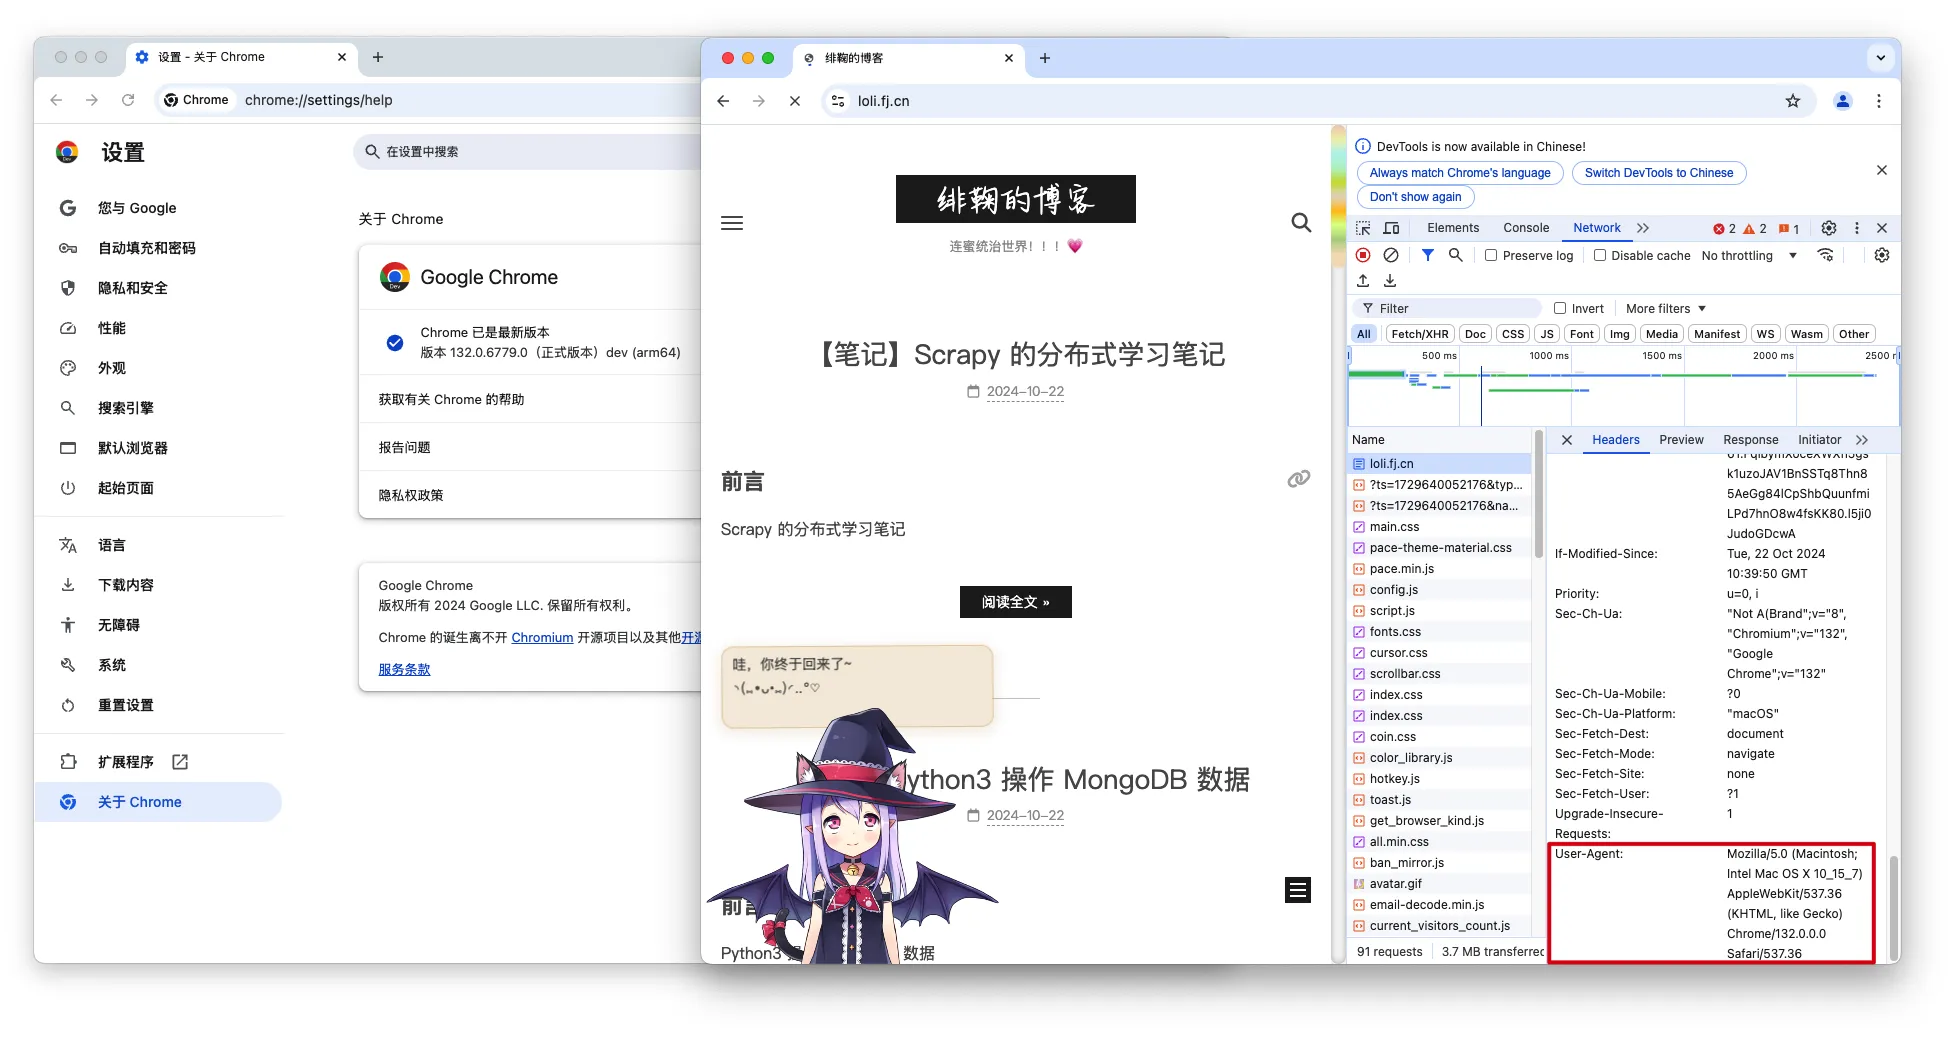
Task: Close the request details pane
Action: click(x=1567, y=440)
